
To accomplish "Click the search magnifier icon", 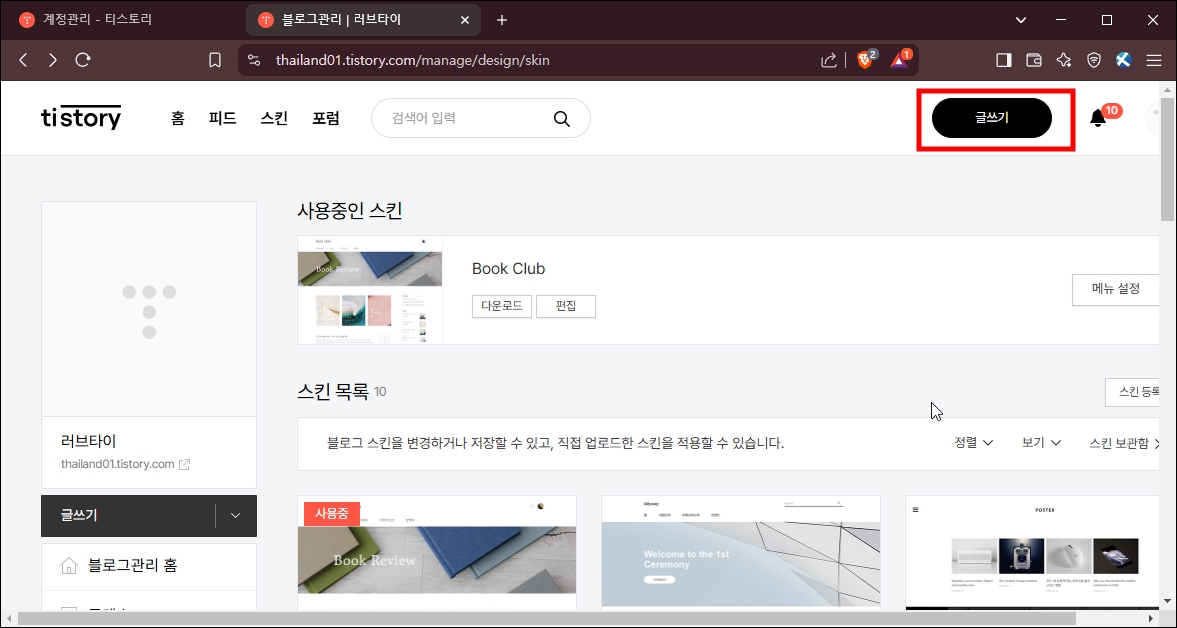I will point(562,118).
